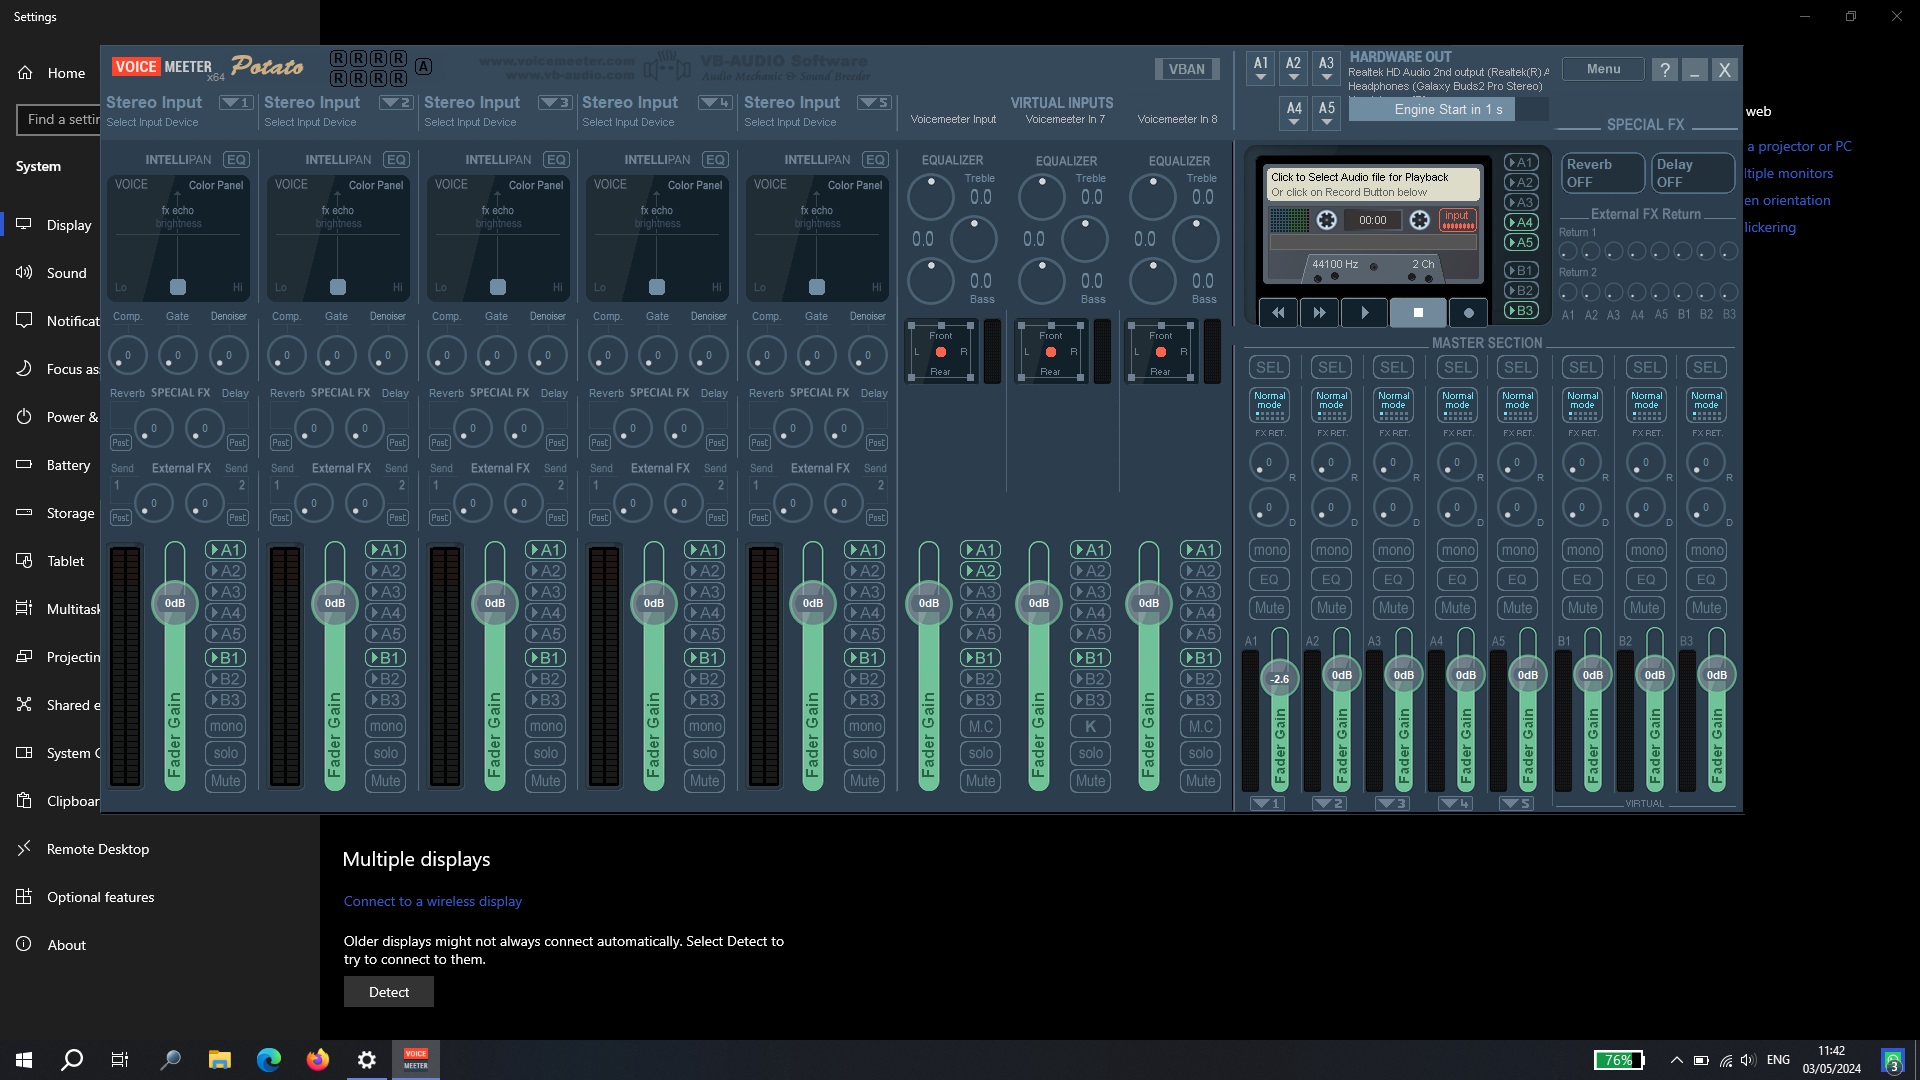Toggle EQ on Stereo Input 1 Intellipan
This screenshot has width=1920, height=1080.
236,160
